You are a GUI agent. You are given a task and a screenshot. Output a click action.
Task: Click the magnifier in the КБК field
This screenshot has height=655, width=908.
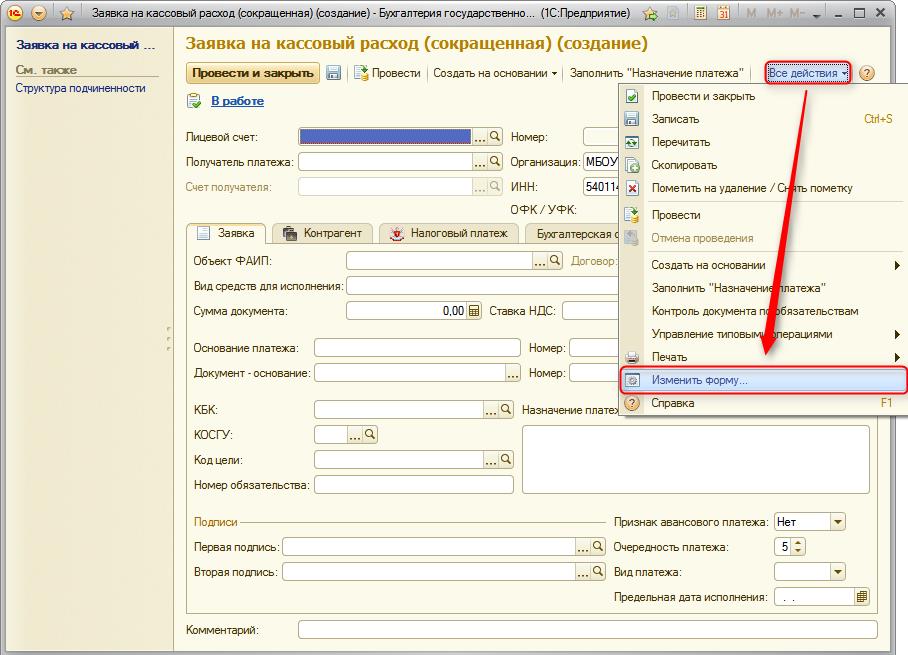coord(506,409)
